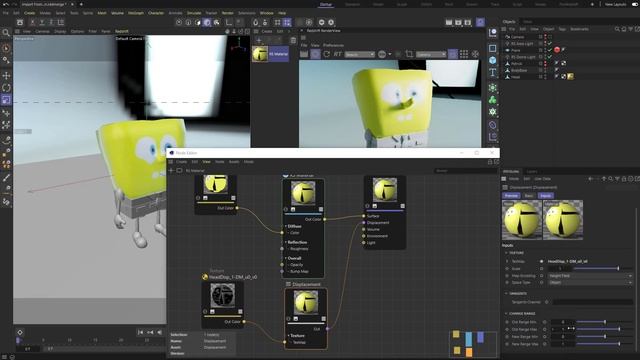The width and height of the screenshot is (640, 360).
Task: Click the highlighted quad layout icon in top toolbar
Action: [x=287, y=22]
